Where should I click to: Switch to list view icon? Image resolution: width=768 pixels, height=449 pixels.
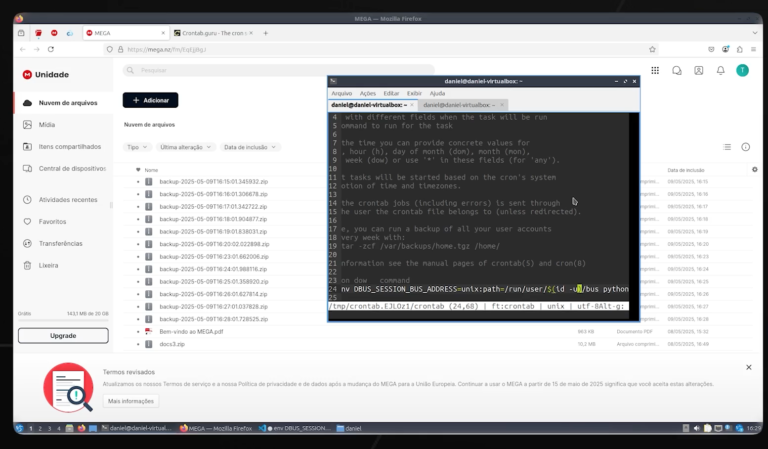point(727,147)
